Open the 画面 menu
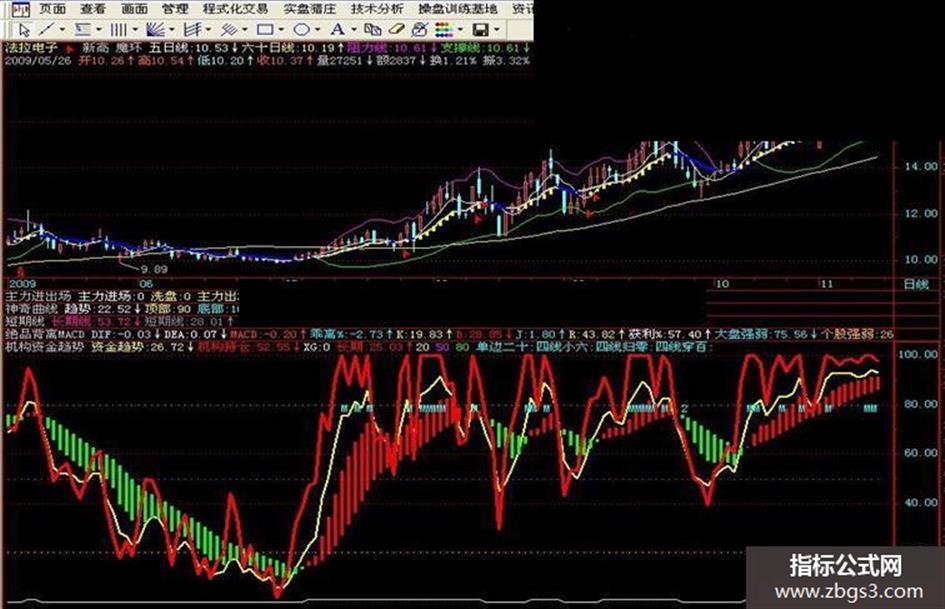This screenshot has width=945, height=609. (x=134, y=9)
